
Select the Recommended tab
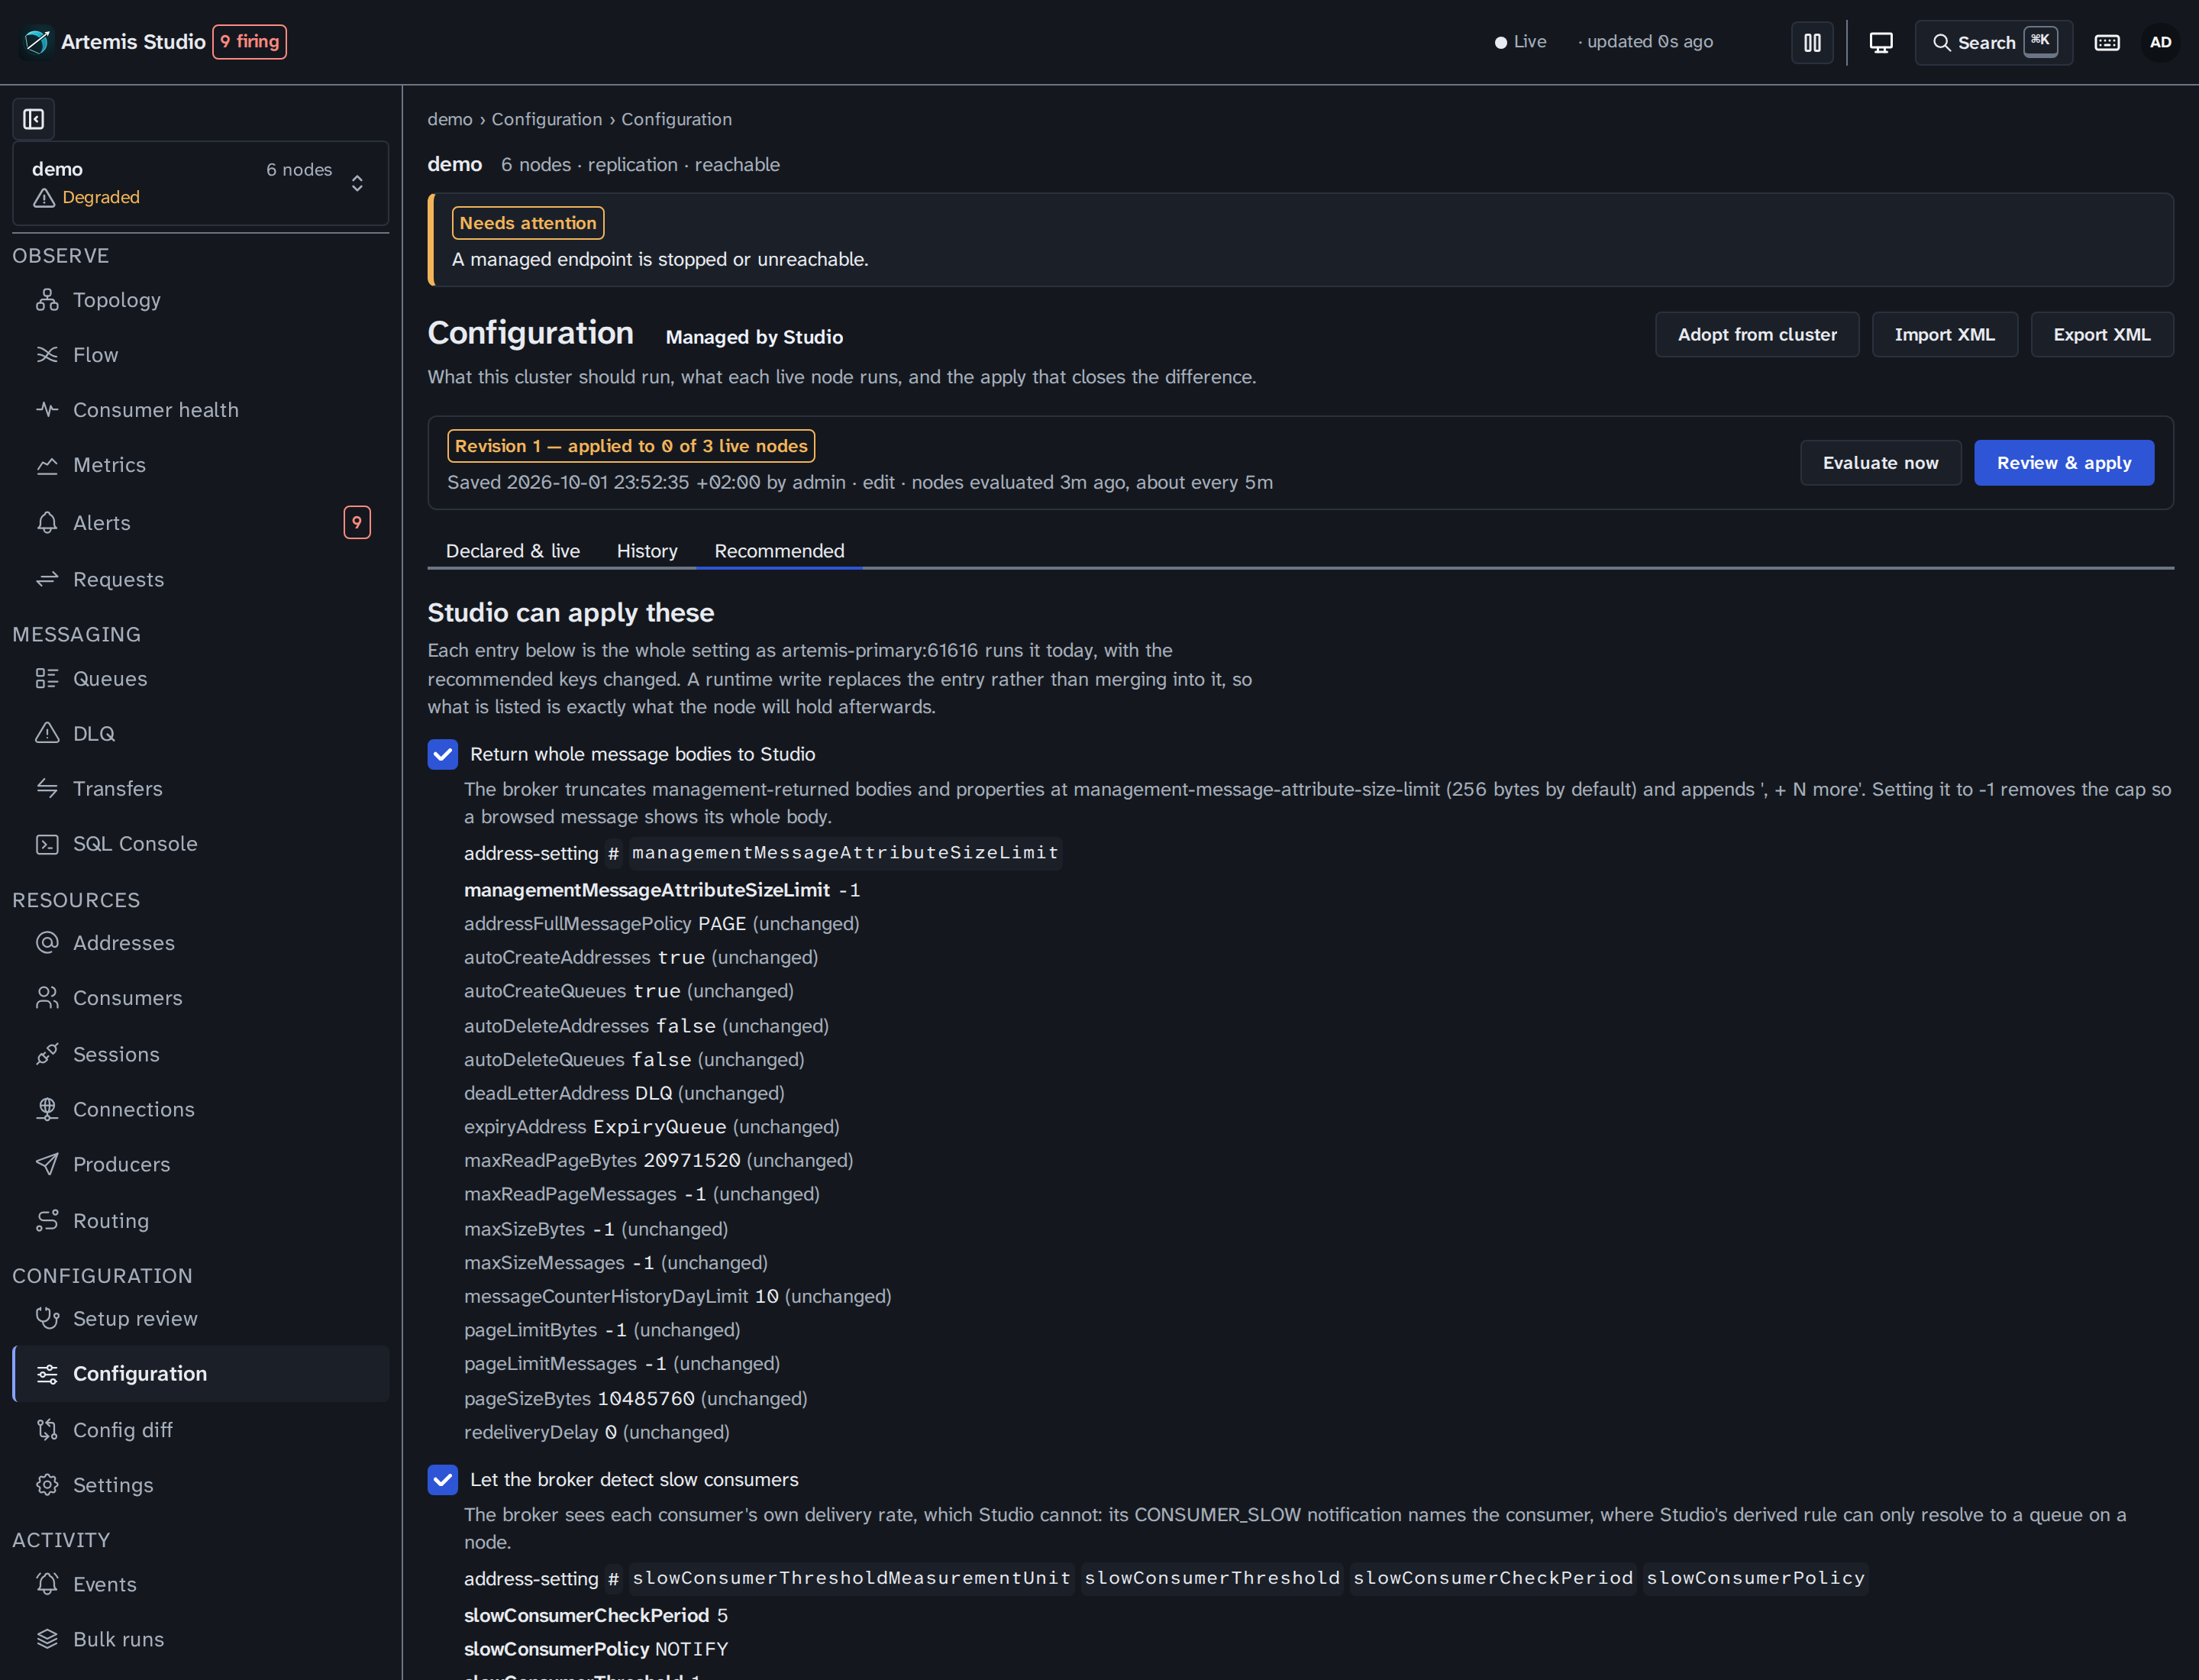[x=779, y=551]
